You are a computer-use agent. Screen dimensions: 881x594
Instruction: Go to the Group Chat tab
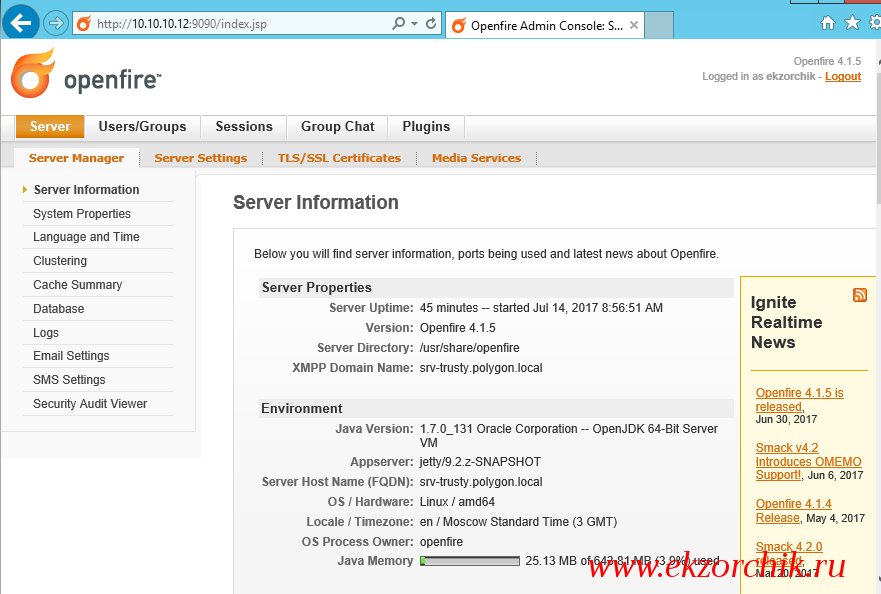tap(338, 126)
